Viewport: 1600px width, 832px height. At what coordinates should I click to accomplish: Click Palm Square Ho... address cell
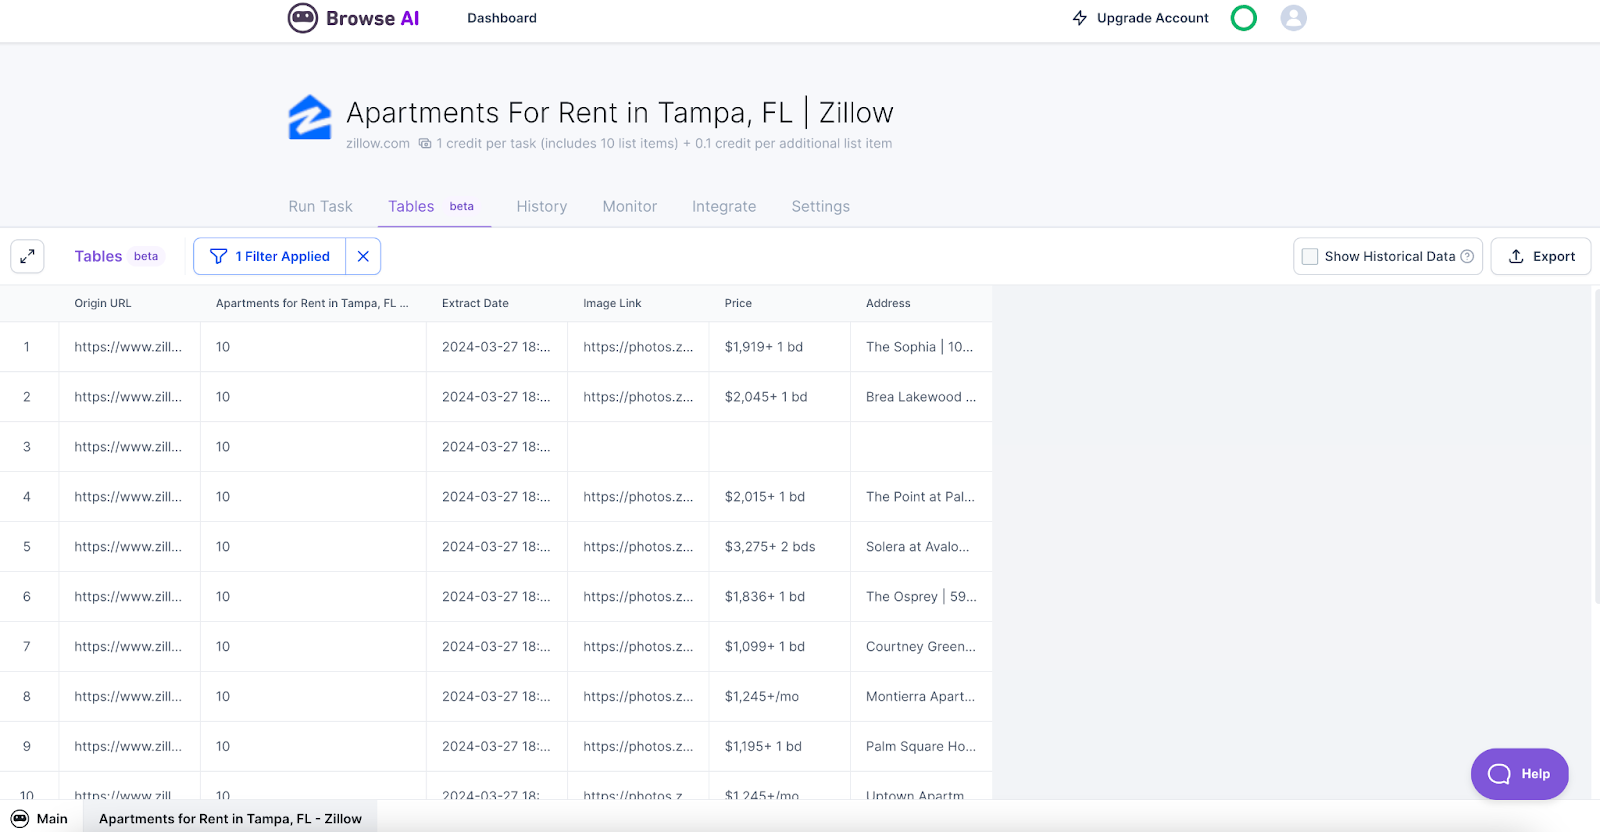click(x=921, y=747)
